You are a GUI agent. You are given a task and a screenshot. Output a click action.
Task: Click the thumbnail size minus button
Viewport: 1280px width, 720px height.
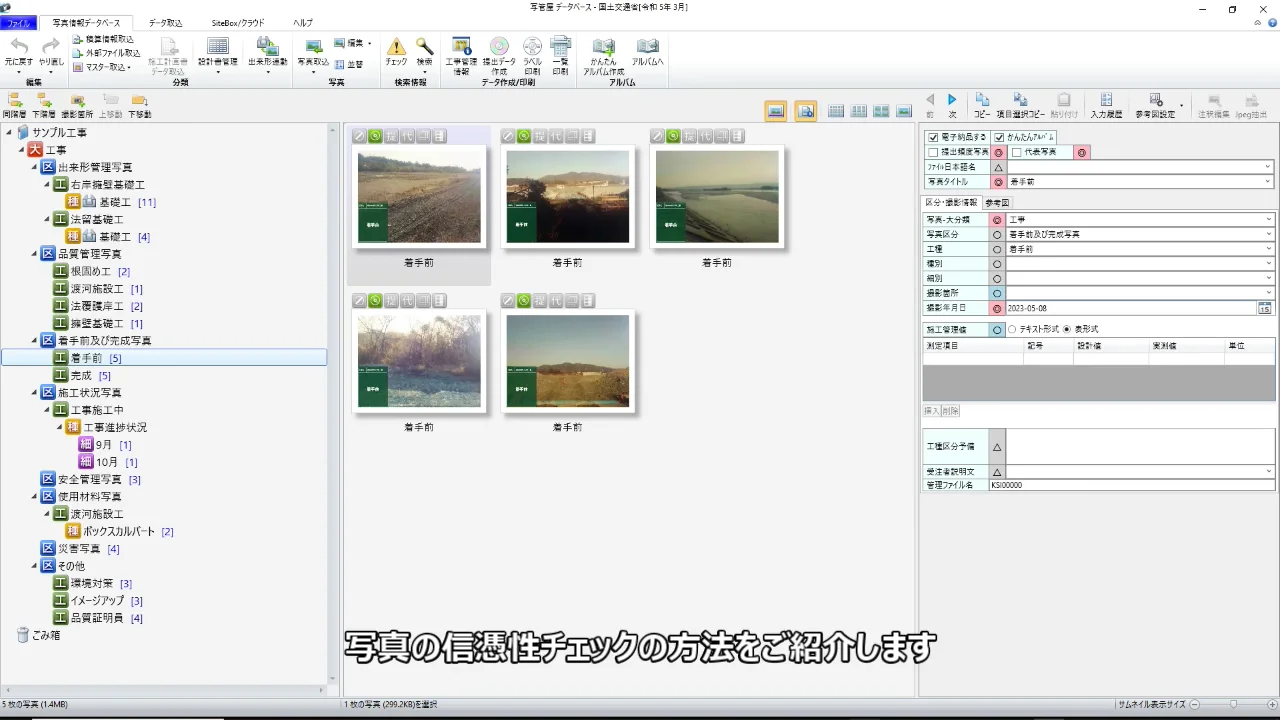[x=1194, y=704]
